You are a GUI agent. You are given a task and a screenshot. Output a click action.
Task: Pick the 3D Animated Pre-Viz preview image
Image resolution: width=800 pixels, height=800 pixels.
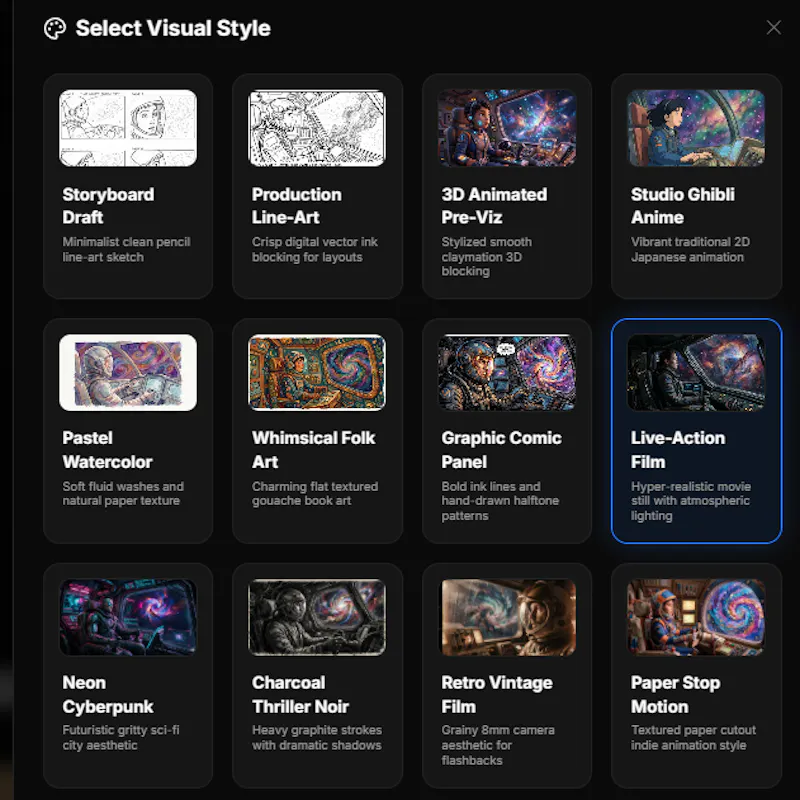click(x=507, y=128)
